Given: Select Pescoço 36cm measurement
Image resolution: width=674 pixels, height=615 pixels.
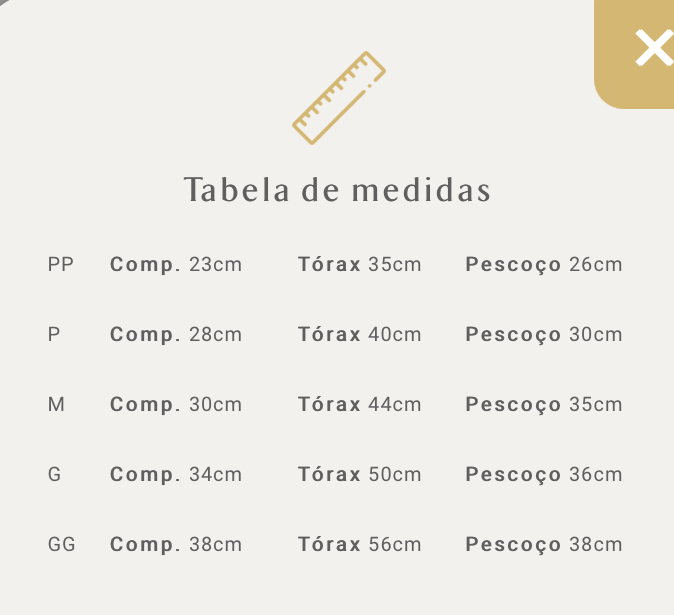Looking at the screenshot, I should point(544,475).
